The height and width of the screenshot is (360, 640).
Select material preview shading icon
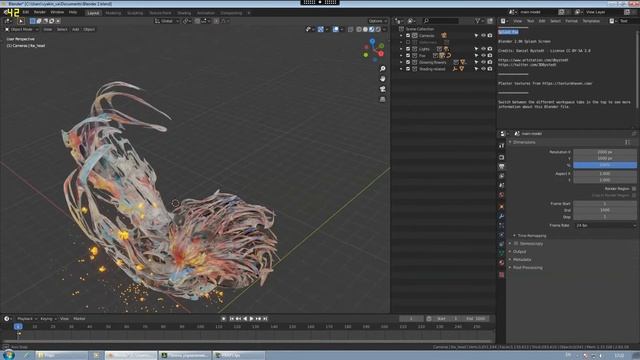click(371, 29)
